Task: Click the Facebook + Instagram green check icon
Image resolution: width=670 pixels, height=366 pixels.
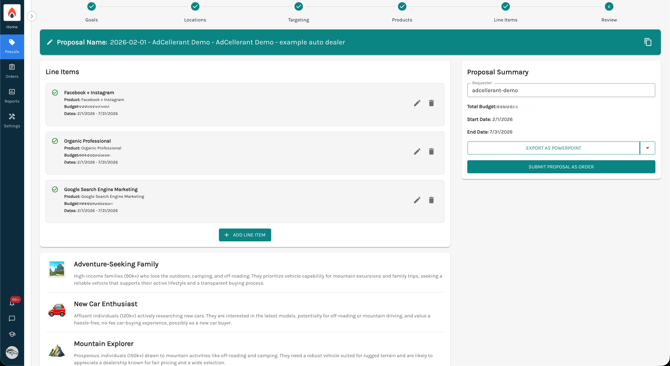Action: (55, 92)
